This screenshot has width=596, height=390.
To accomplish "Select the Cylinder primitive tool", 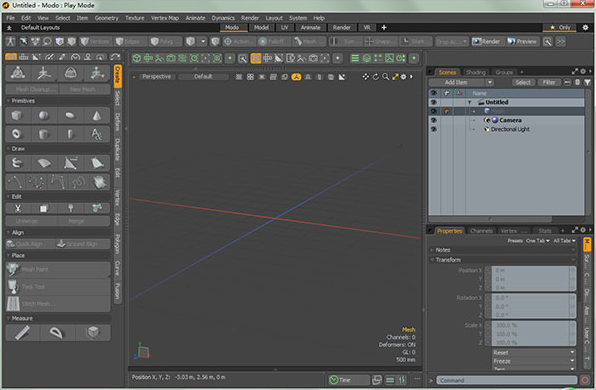I will [x=43, y=134].
